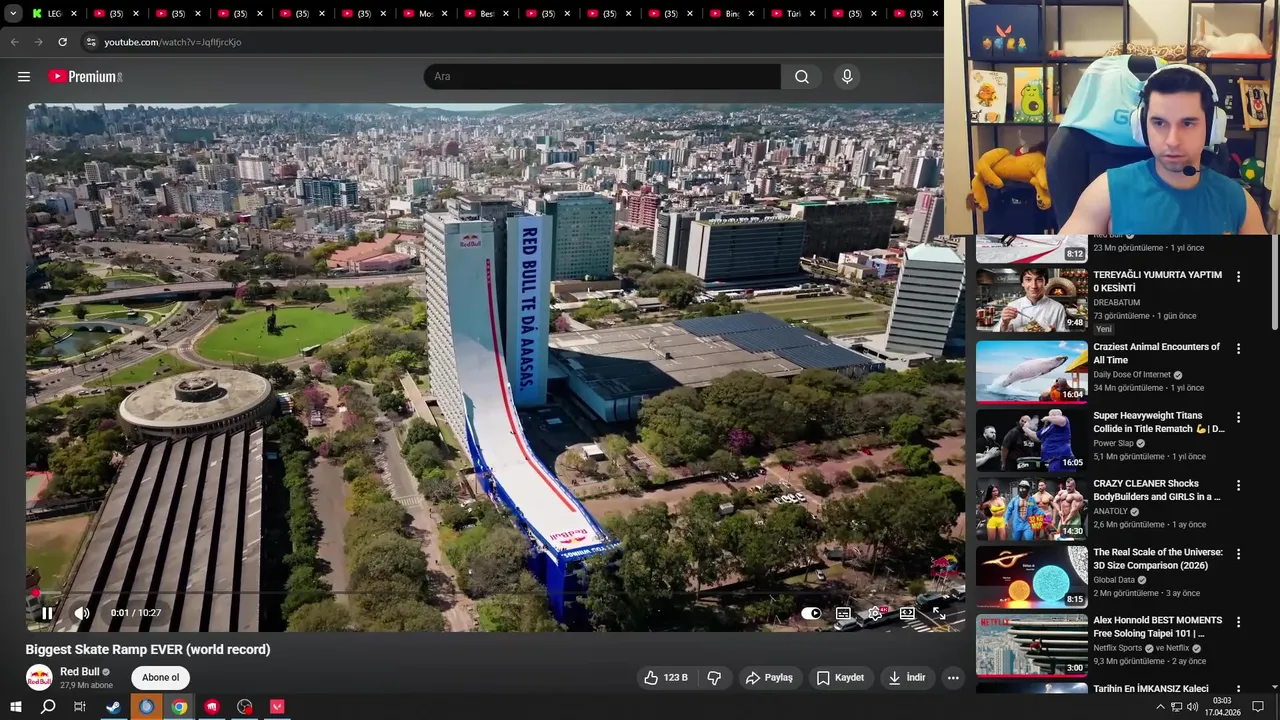Viewport: 1280px width, 720px height.
Task: Open 'Alex Honnold BEST MOMENTS' video title
Action: coord(1158,627)
